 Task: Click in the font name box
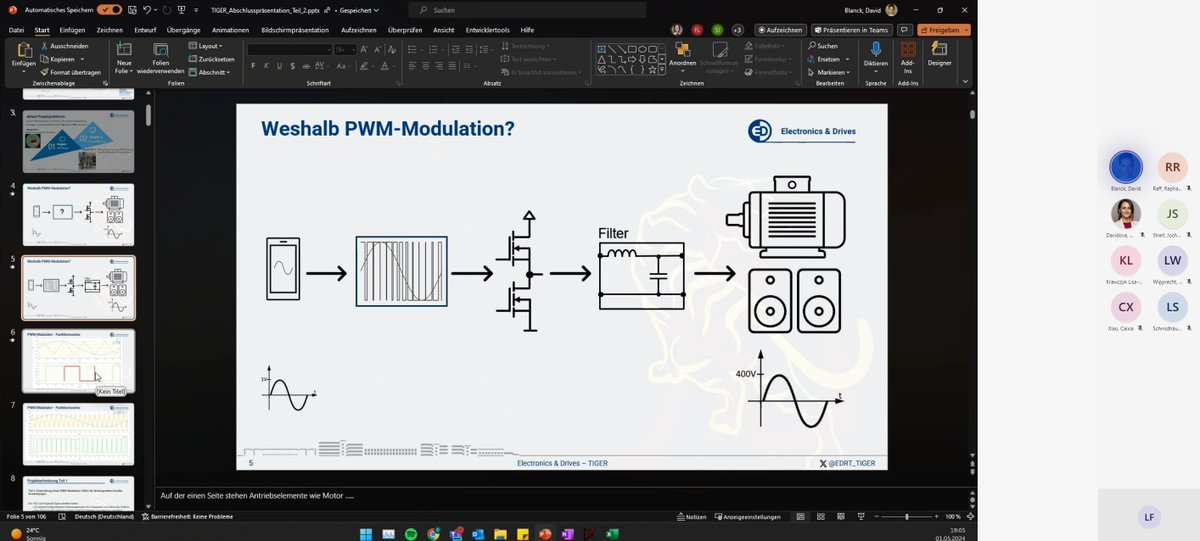pyautogui.click(x=289, y=49)
